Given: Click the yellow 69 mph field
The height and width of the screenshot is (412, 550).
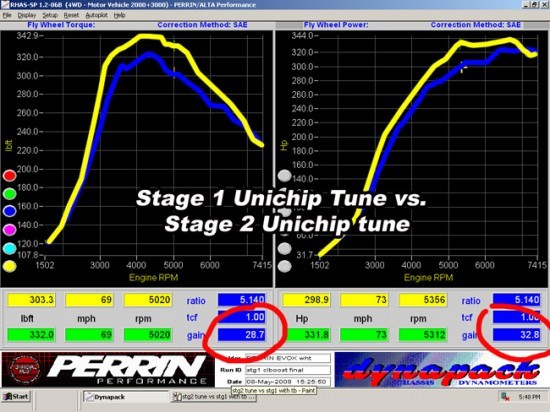Looking at the screenshot, I should click(x=89, y=300).
